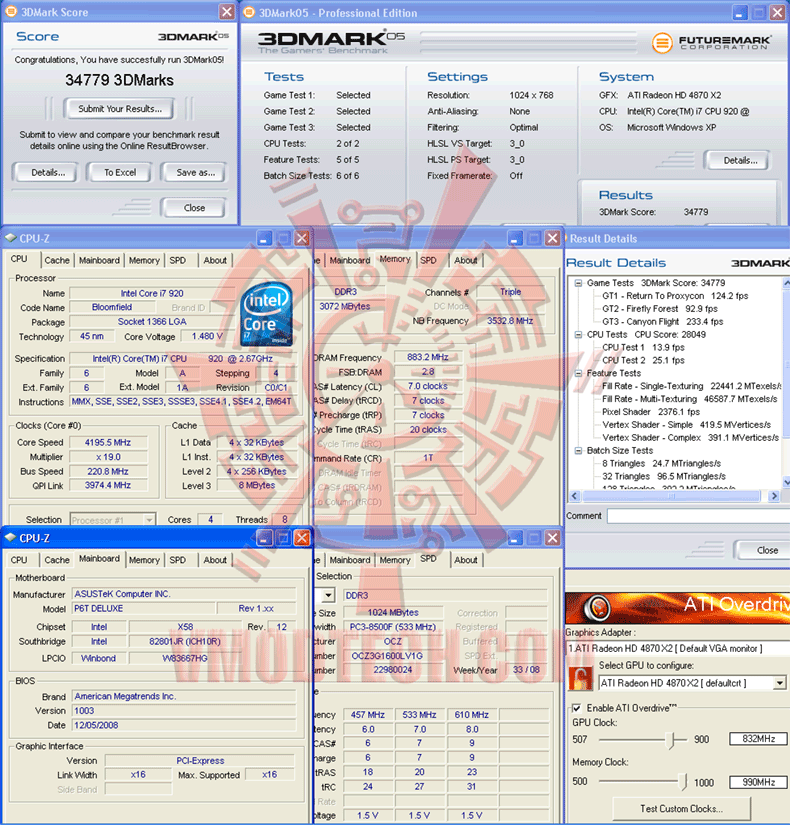Collapse the CPU Tests tree node

click(578, 335)
